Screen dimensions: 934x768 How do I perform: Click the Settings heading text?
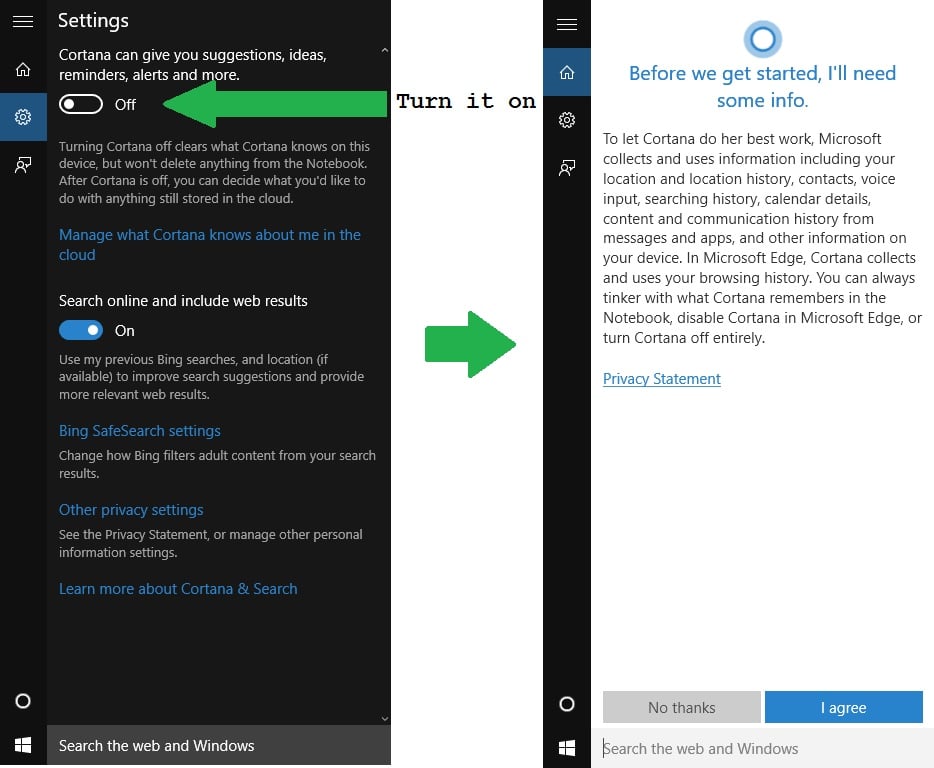94,21
